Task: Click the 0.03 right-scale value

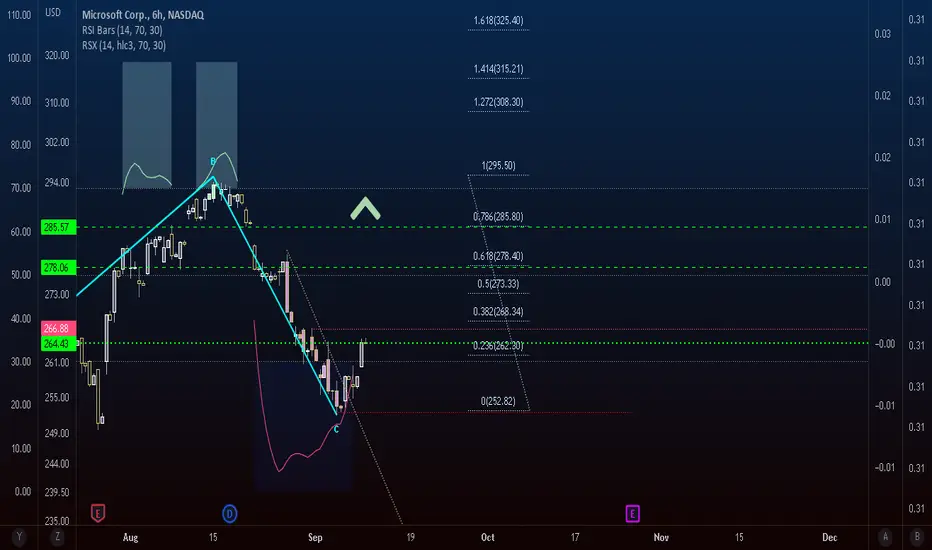Action: (883, 34)
